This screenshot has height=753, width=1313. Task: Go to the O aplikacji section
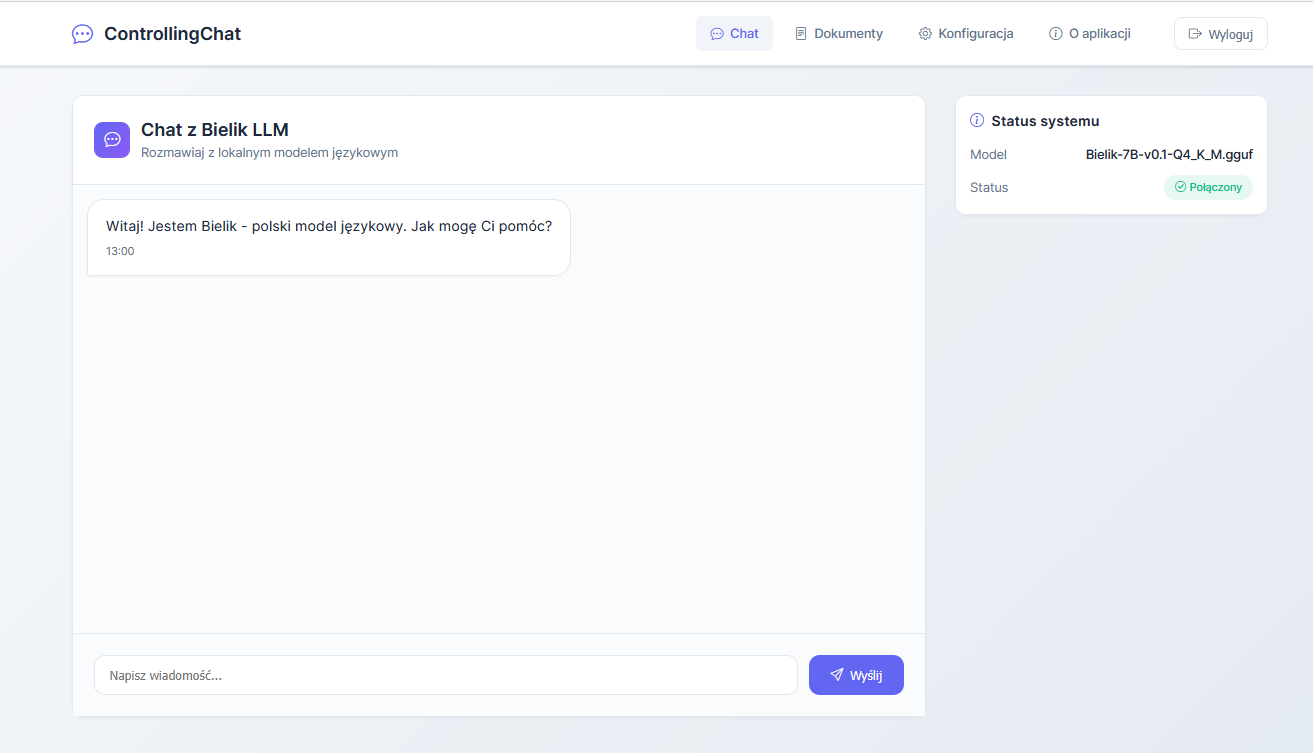1090,34
